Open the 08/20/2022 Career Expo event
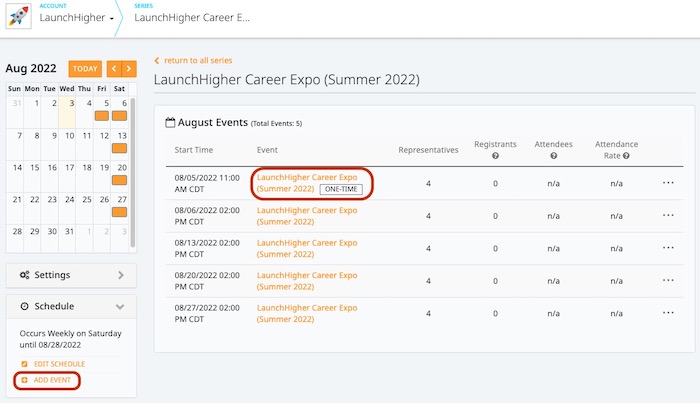The image size is (700, 403). pos(307,281)
